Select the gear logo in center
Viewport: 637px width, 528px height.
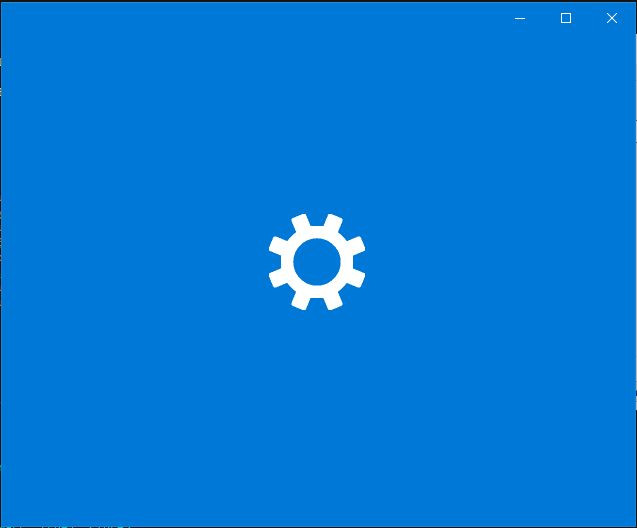(x=317, y=262)
